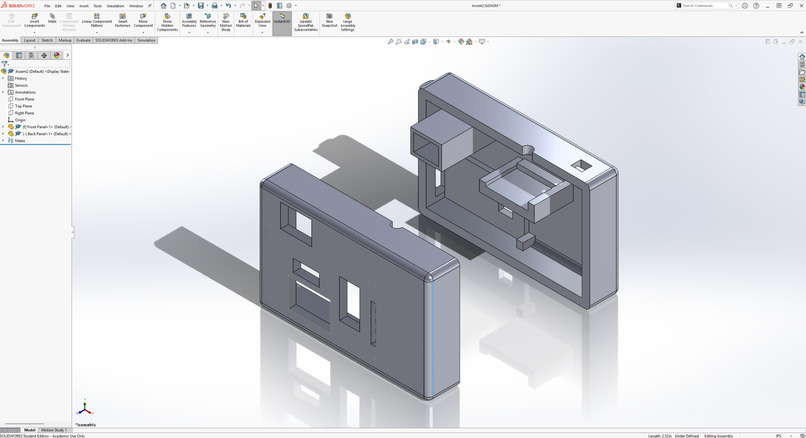Open the PropertyManager tab icon
The image size is (806, 438).
coord(19,55)
